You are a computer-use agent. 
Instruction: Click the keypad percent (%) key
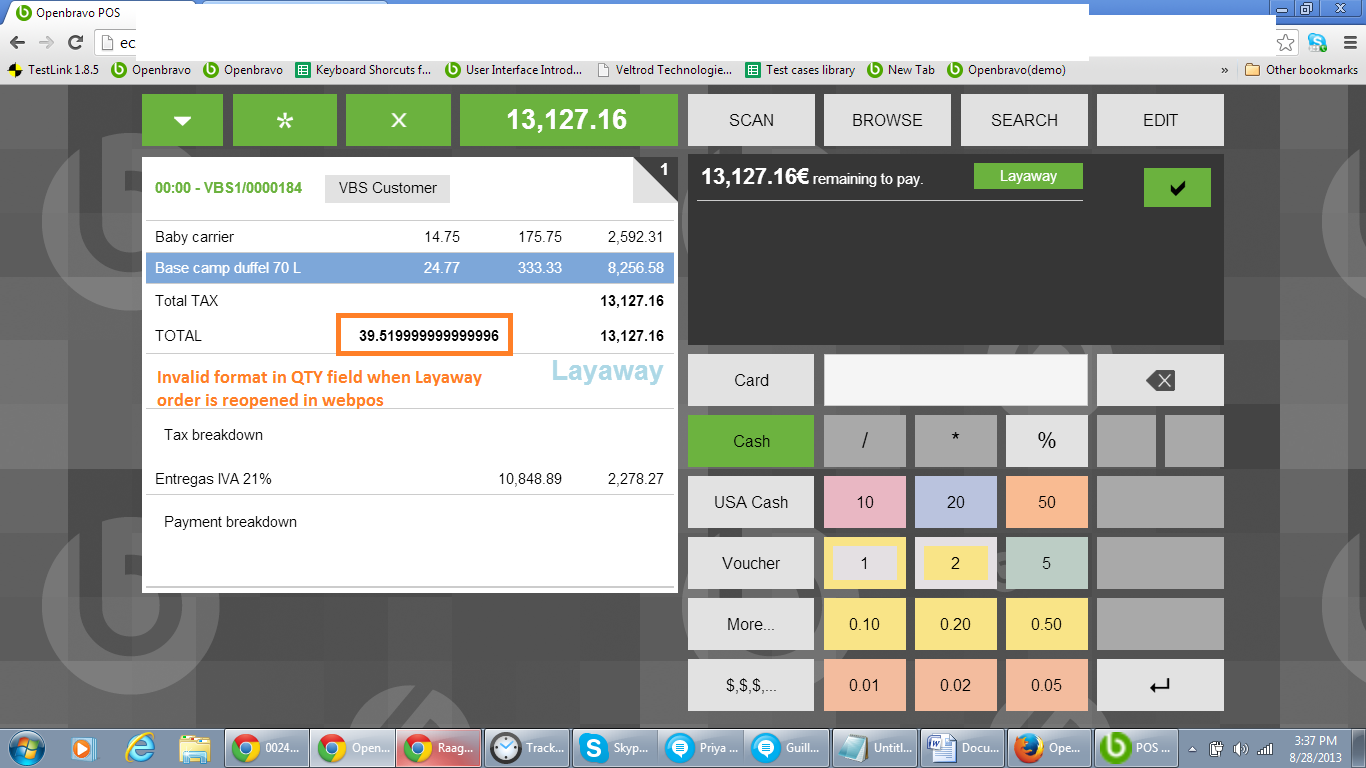(1047, 441)
